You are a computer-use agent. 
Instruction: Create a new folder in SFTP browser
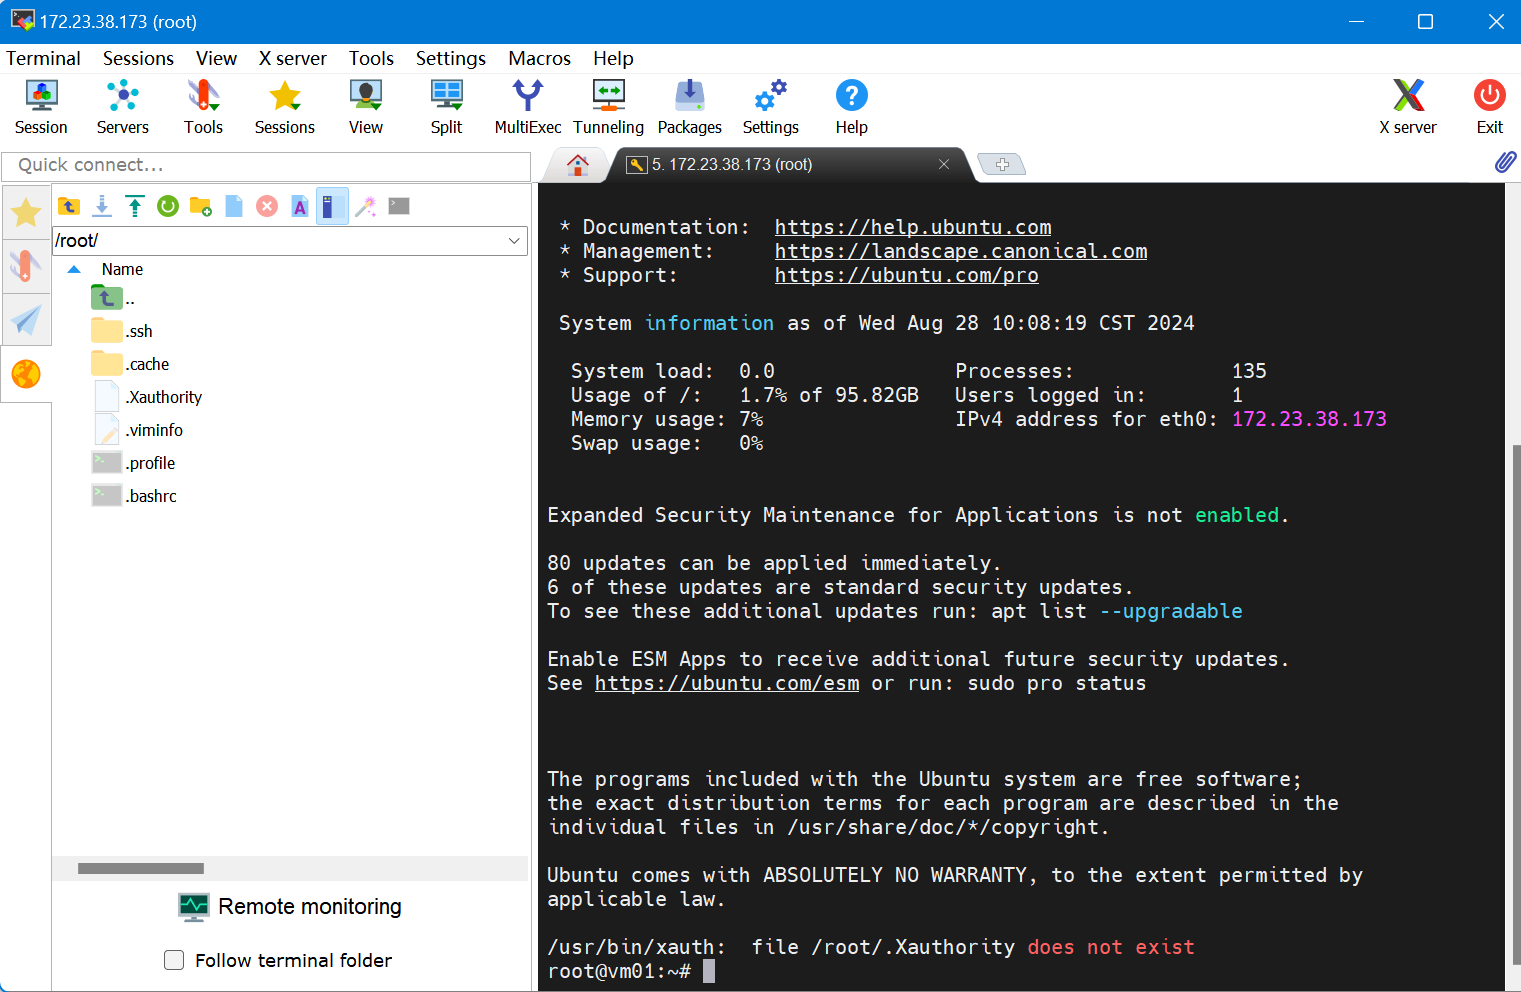coord(201,206)
